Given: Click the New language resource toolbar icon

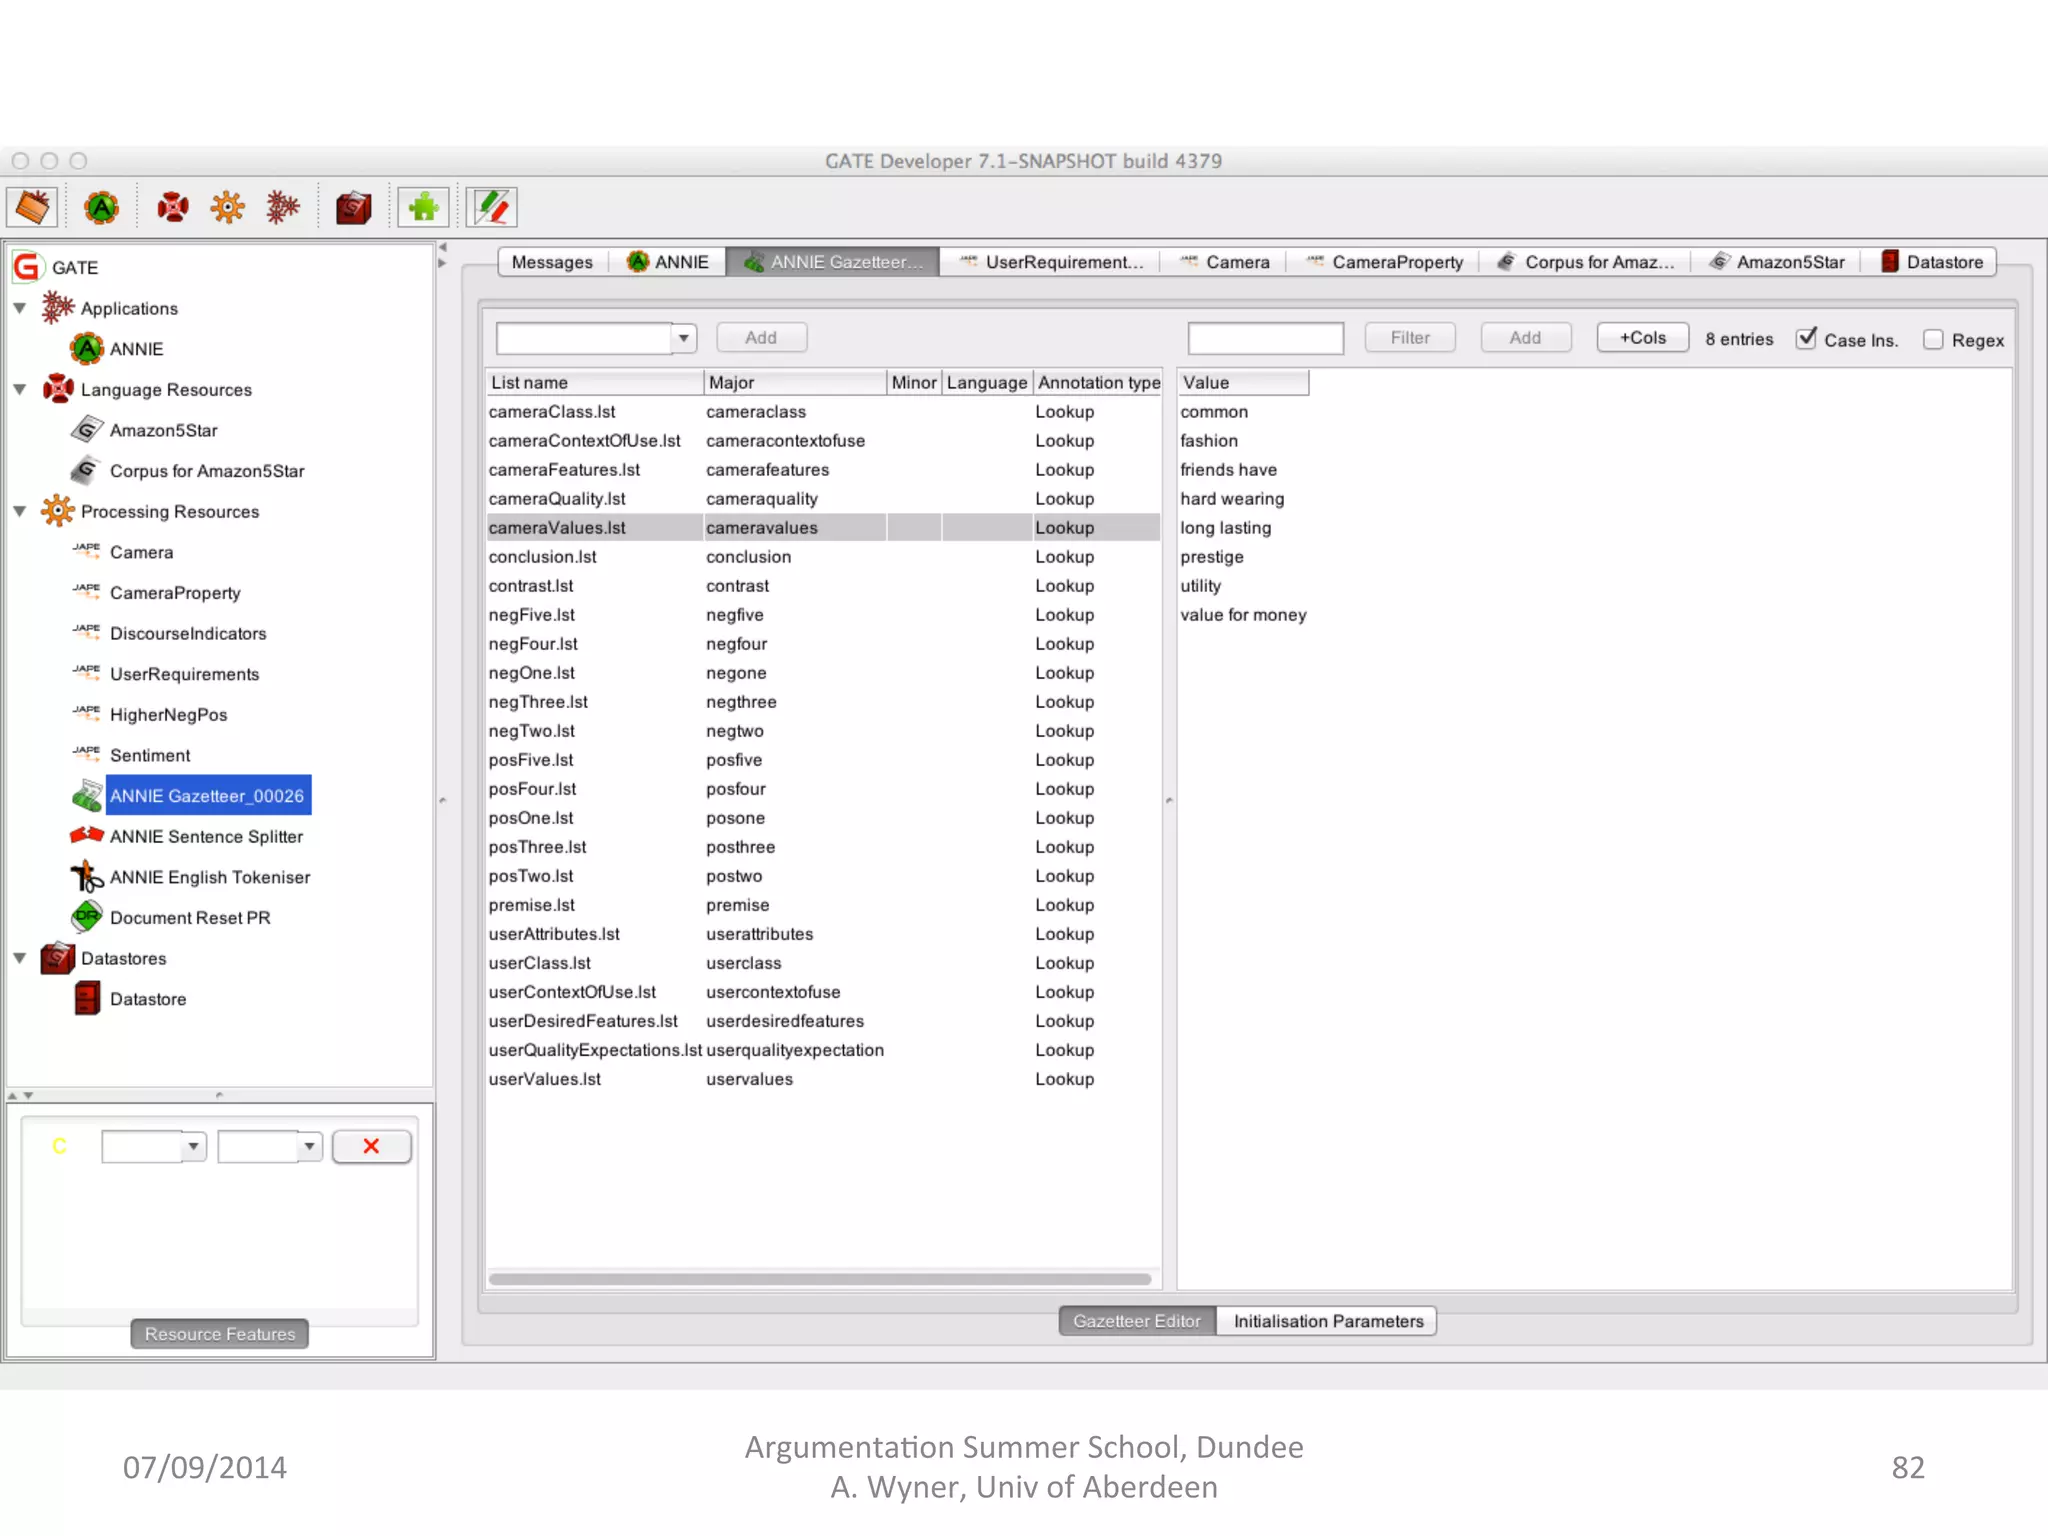Looking at the screenshot, I should 172,208.
